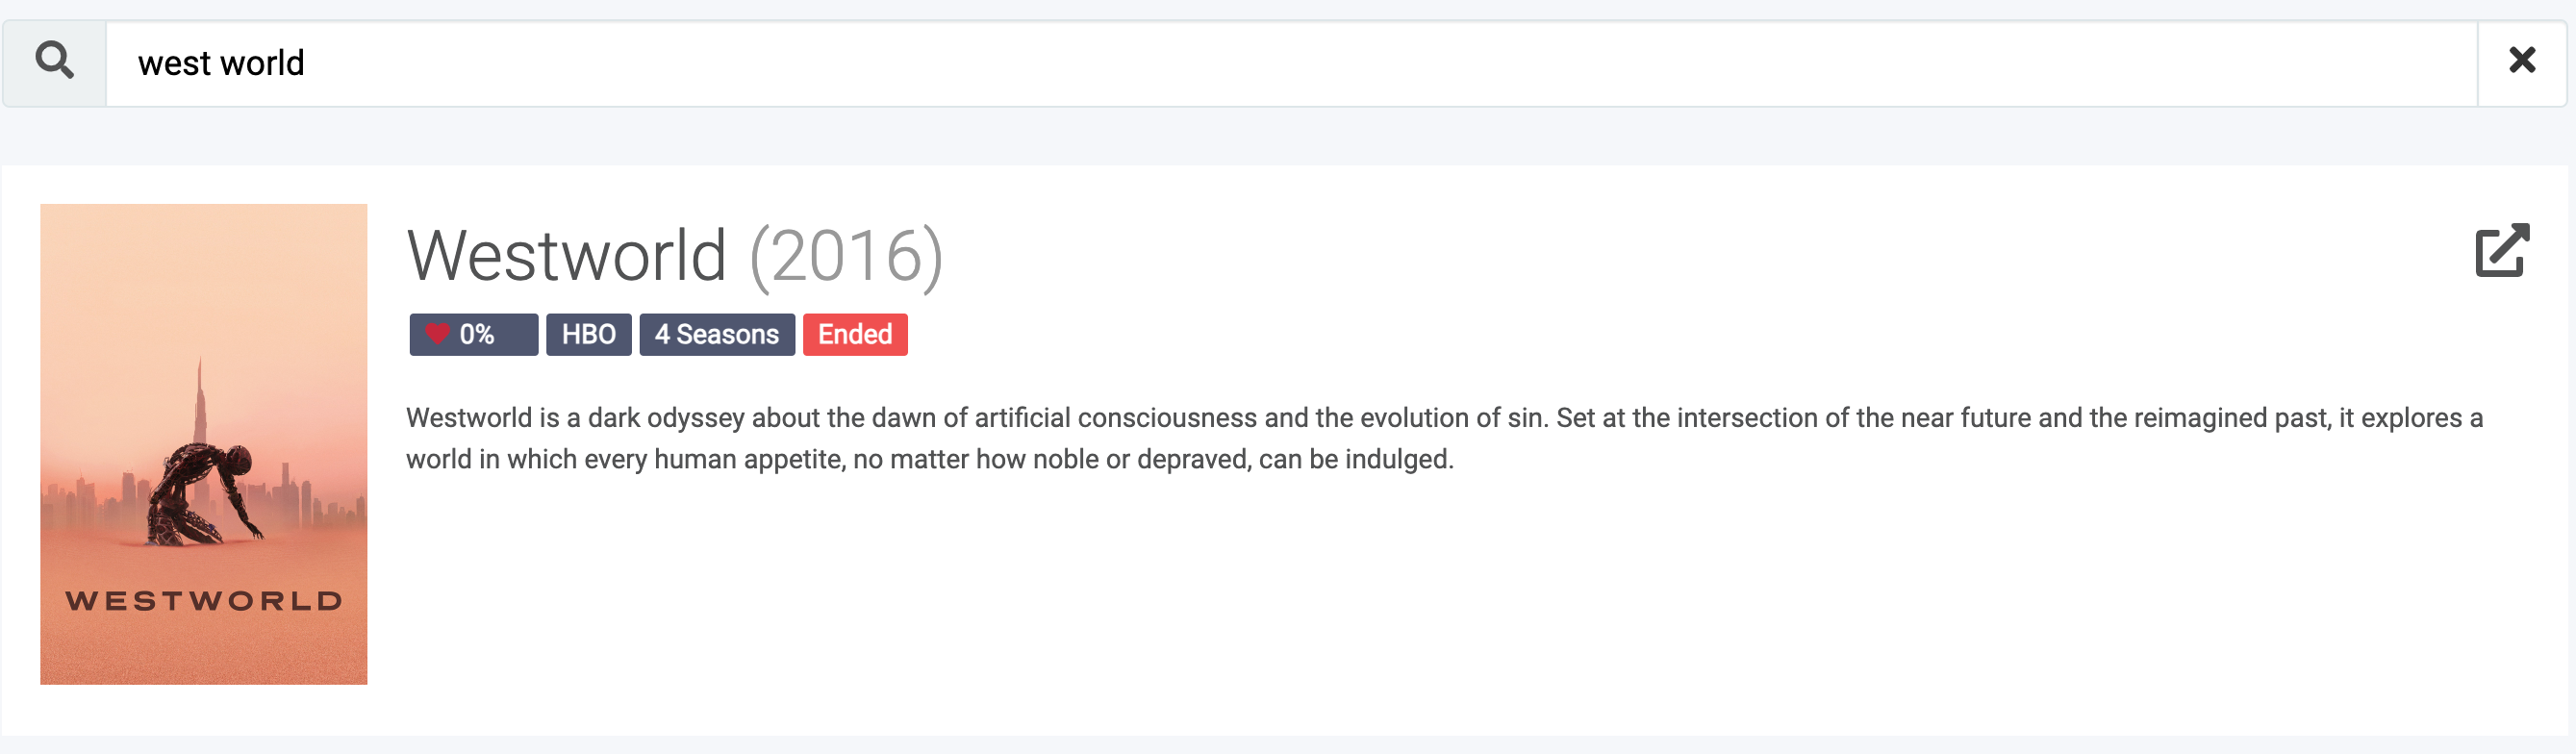This screenshot has width=2576, height=754.
Task: Click the Westworld description paragraph
Action: (1444, 439)
